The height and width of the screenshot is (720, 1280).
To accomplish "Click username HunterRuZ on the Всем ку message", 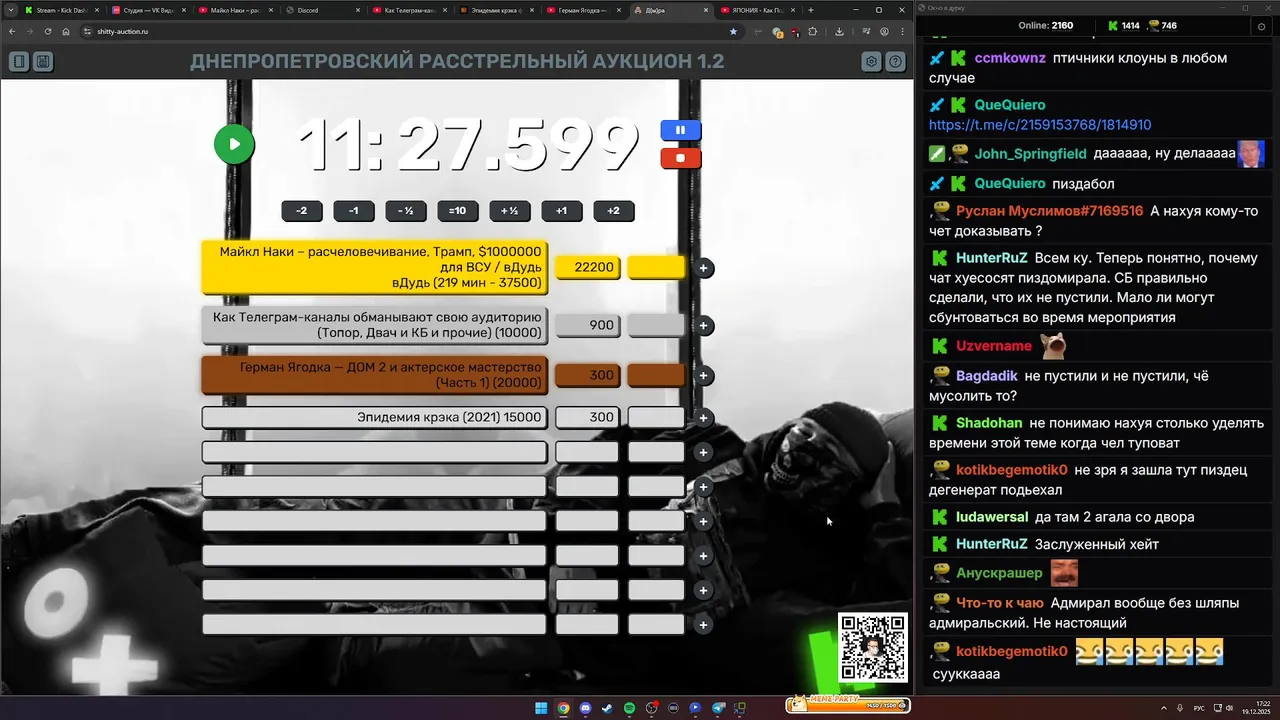I will 991,258.
